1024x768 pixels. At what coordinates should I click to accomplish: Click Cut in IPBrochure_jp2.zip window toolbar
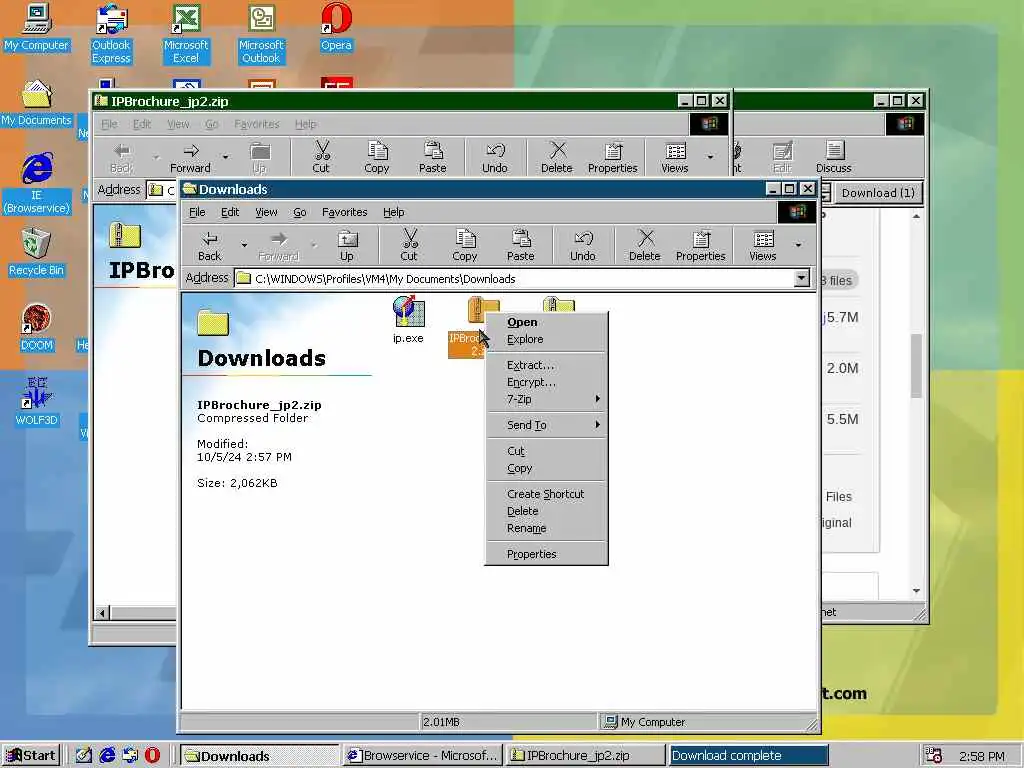[321, 157]
